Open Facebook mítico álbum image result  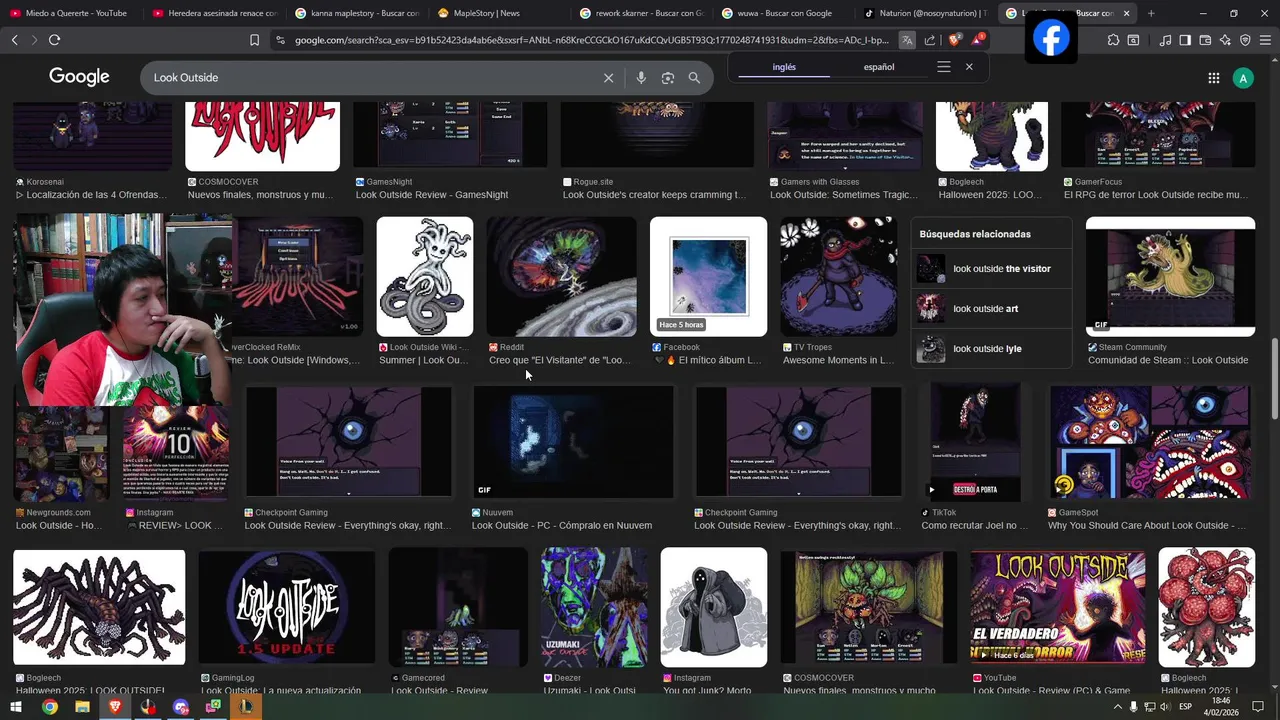click(x=708, y=277)
